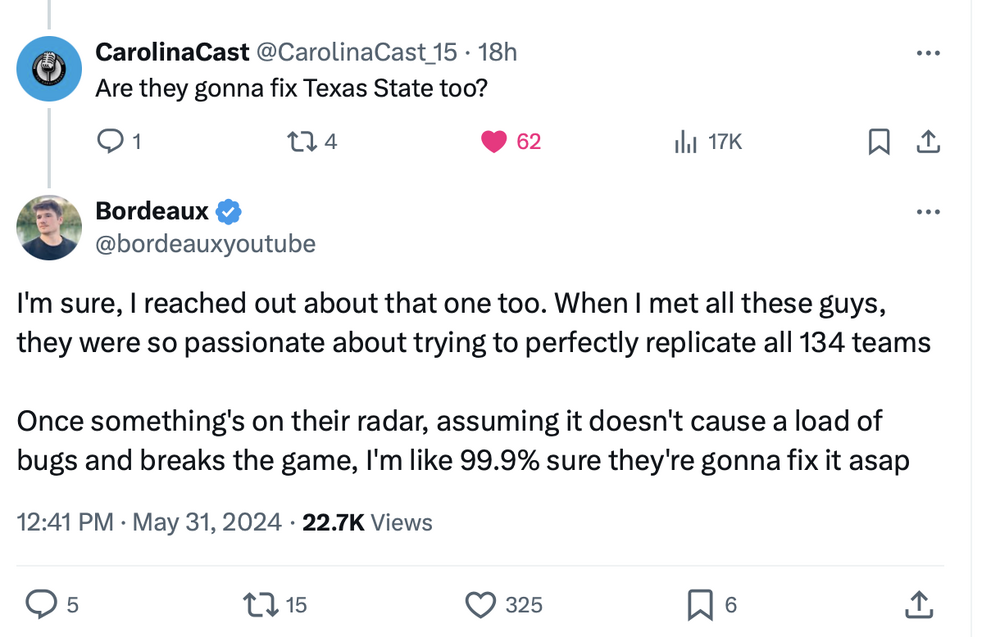Like the Bordeaux tweet
Image resolution: width=1000 pixels, height=637 pixels.
pyautogui.click(x=483, y=604)
